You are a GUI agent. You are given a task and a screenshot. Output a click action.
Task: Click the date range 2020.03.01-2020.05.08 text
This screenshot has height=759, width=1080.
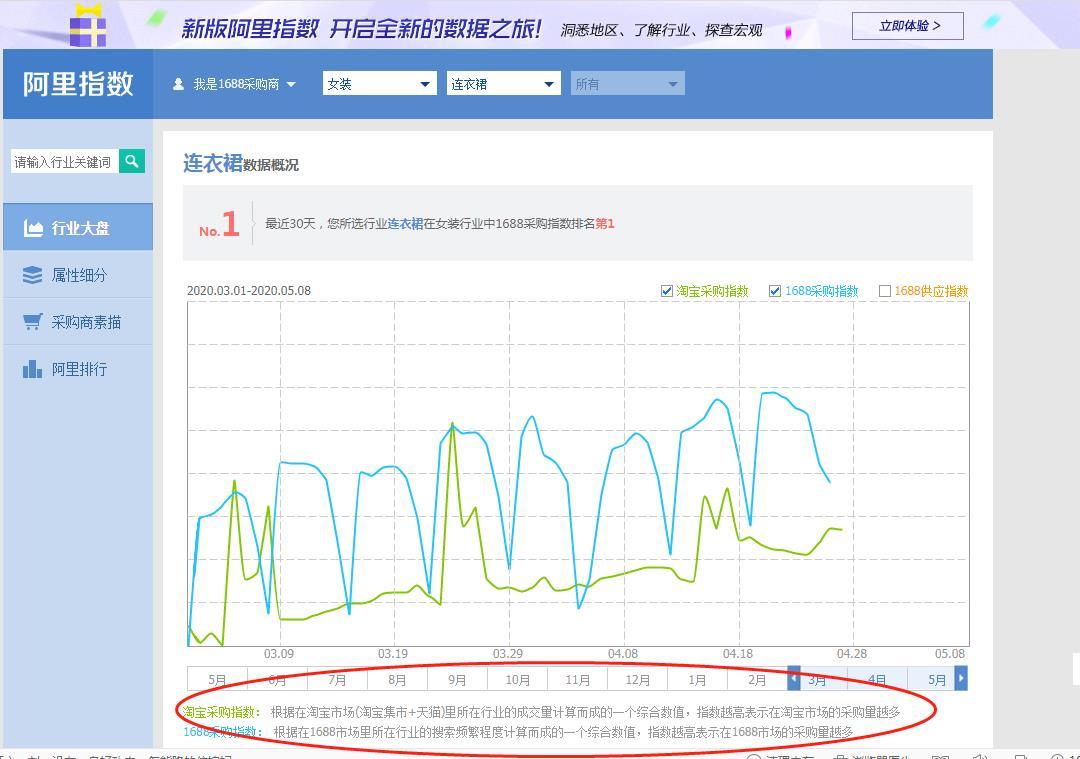[249, 291]
